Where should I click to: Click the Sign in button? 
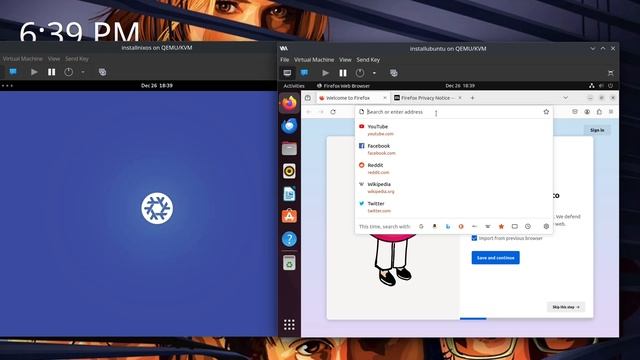coord(597,130)
